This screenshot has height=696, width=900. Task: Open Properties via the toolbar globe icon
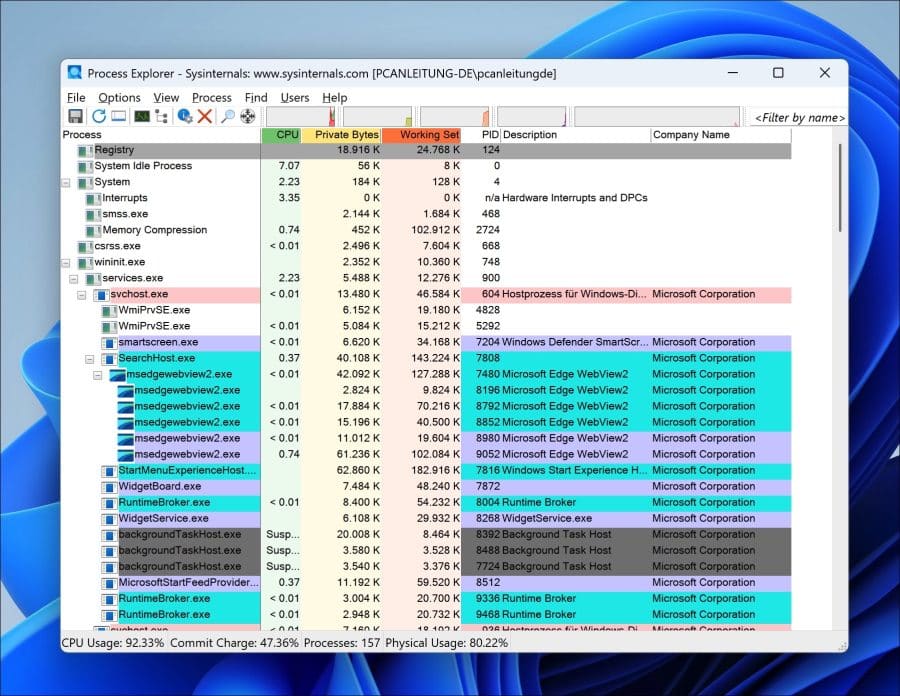183,116
